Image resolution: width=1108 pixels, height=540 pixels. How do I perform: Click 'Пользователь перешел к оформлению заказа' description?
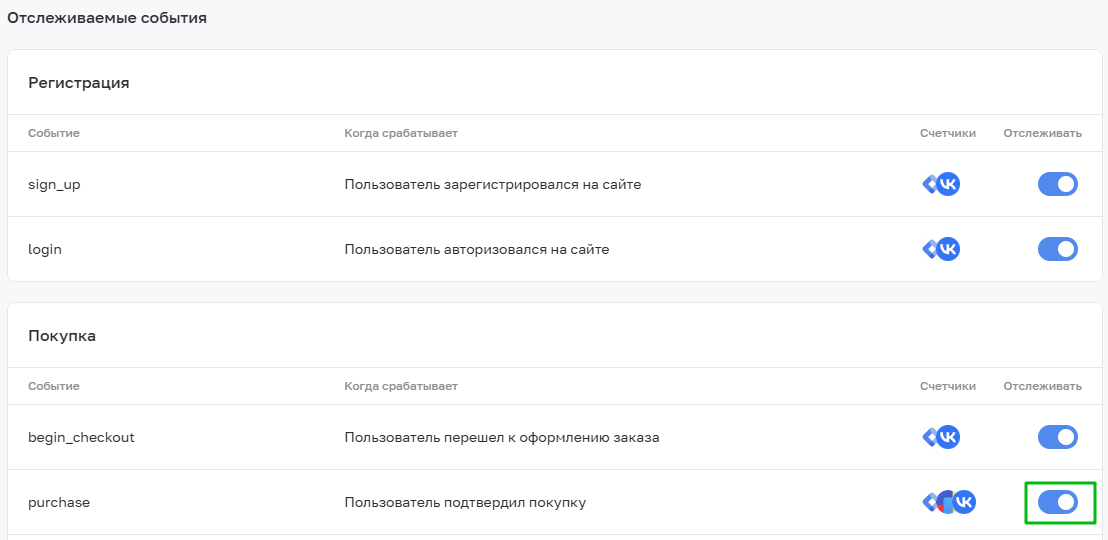[x=502, y=438]
